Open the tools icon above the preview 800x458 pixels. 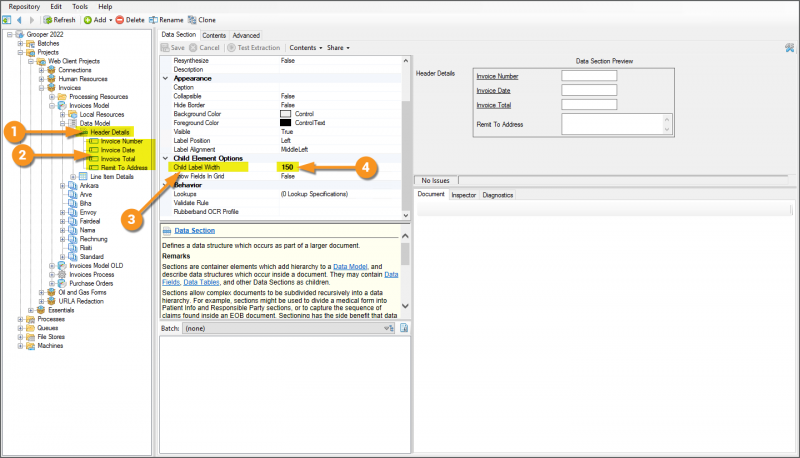click(790, 47)
